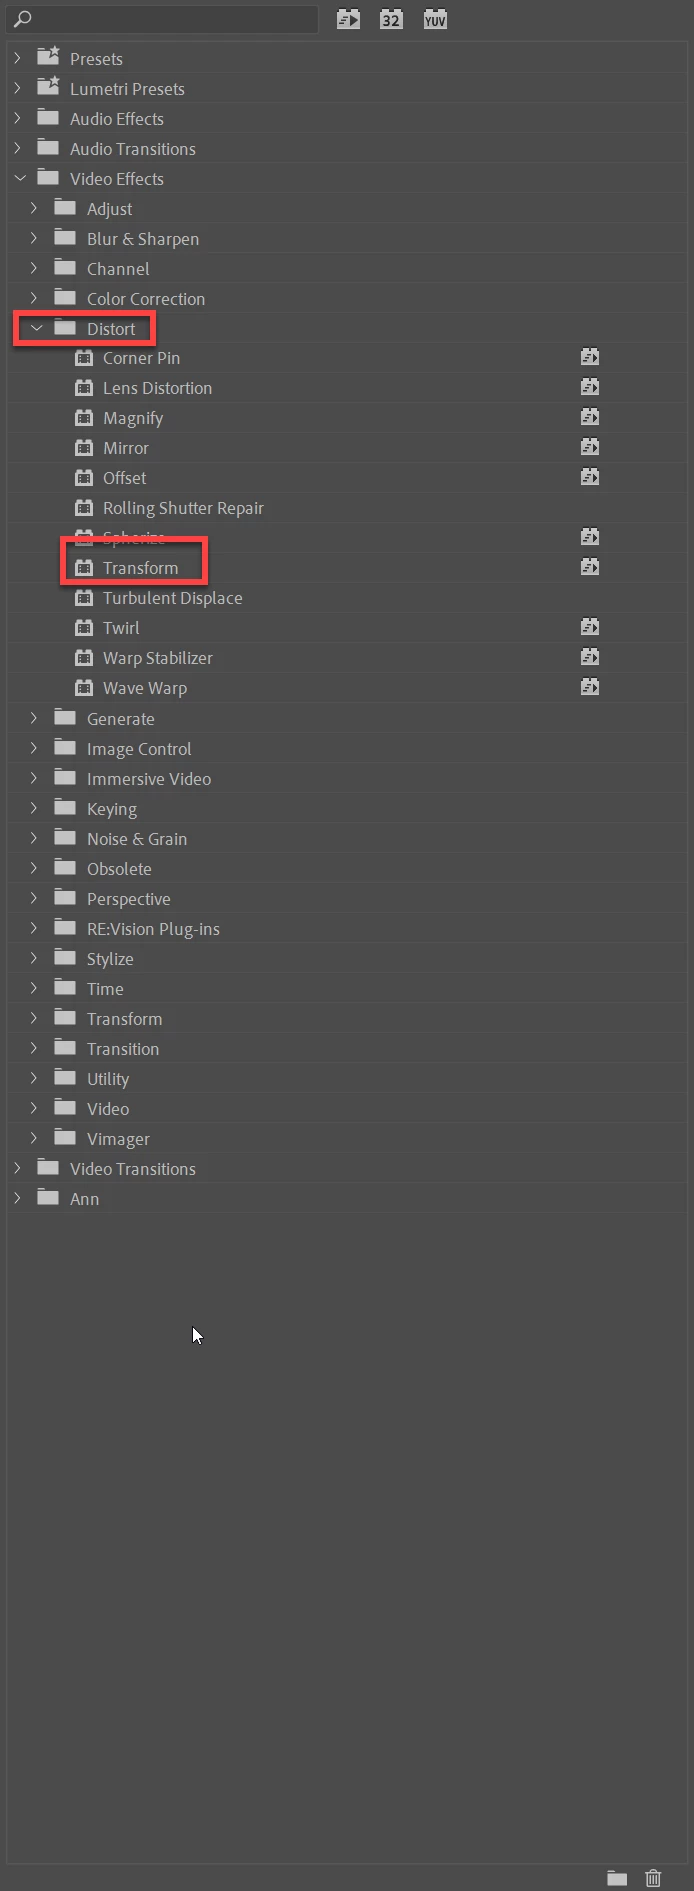Click the New Custom Bin folder icon
The image size is (694, 1891).
[x=617, y=1878]
